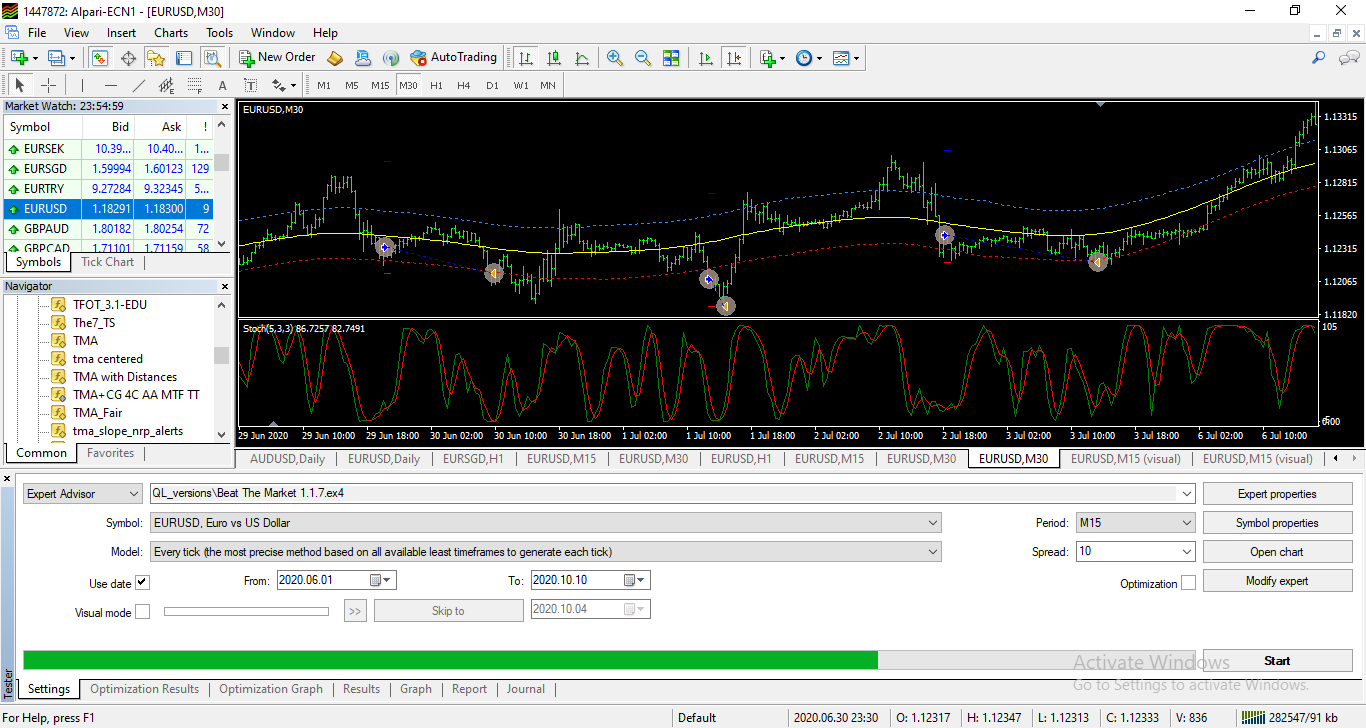Click the visual mode speed slider

[246, 611]
